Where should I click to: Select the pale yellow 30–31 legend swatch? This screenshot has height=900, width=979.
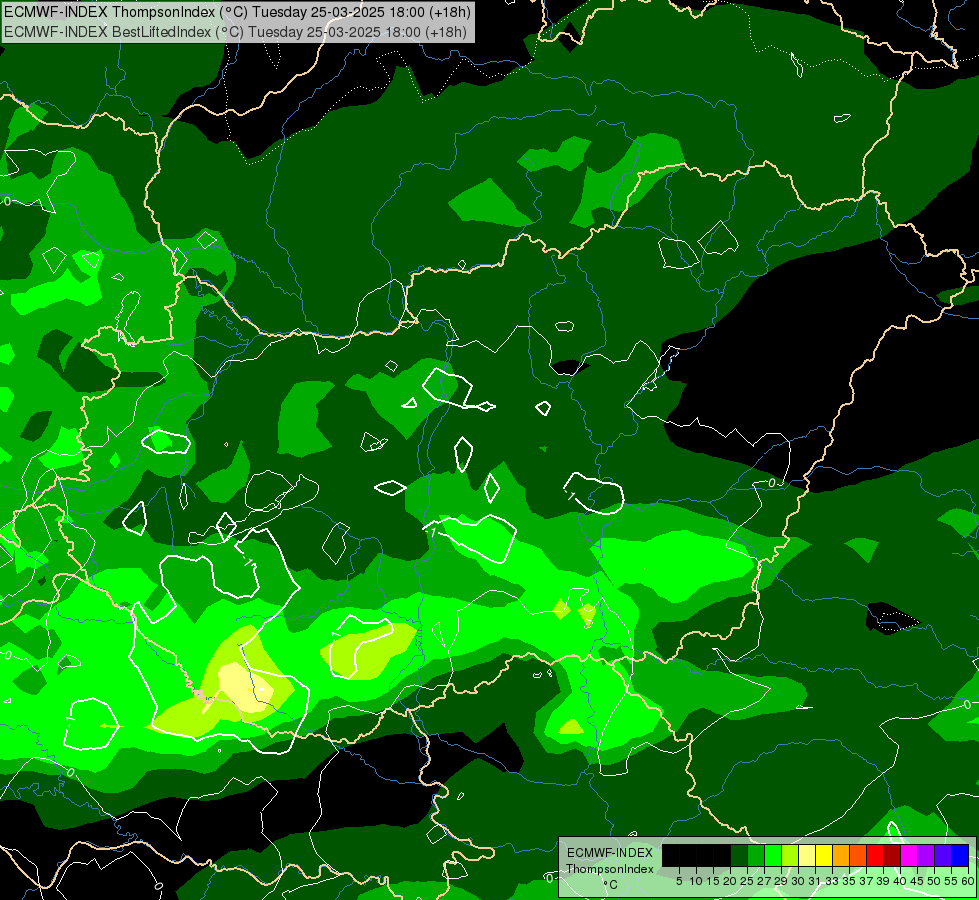807,855
